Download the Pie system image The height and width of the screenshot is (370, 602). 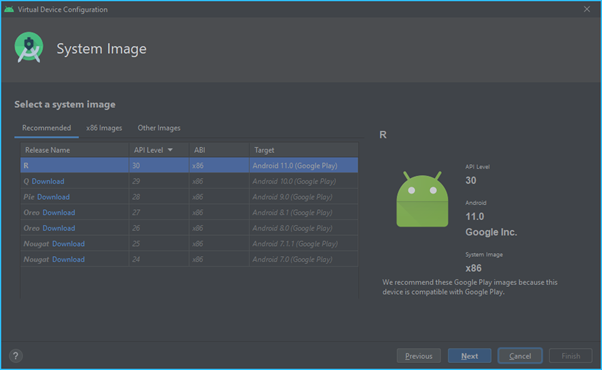[53, 197]
